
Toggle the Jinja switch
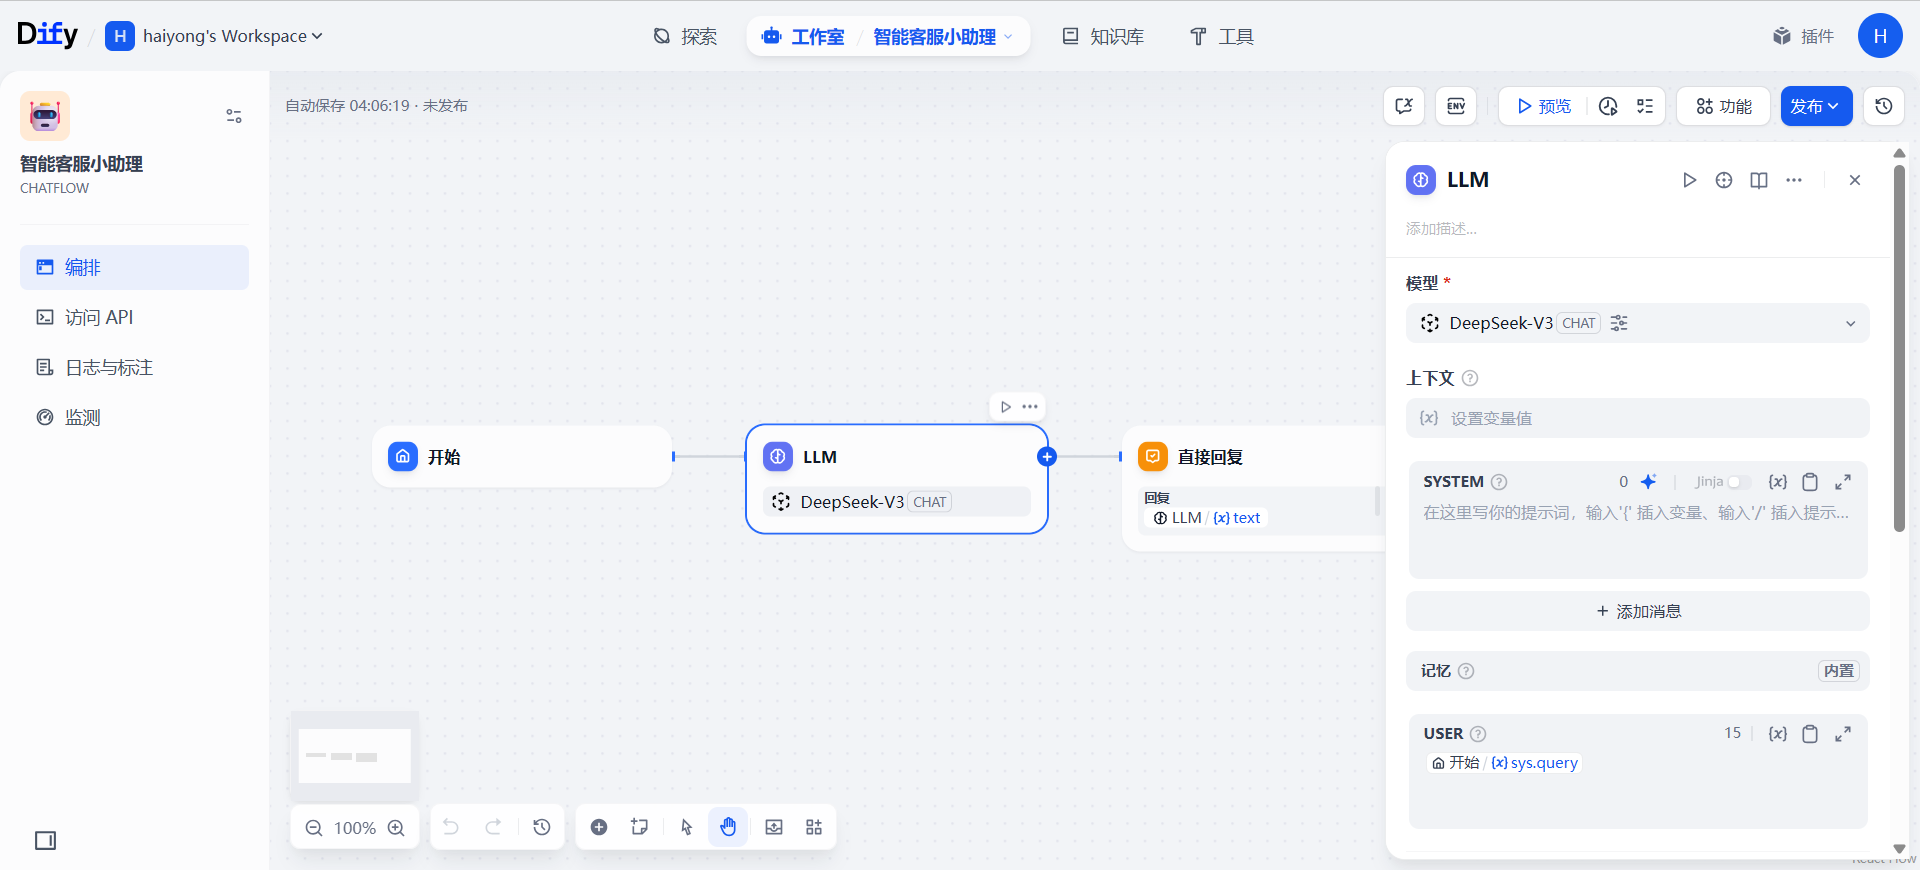[1738, 482]
